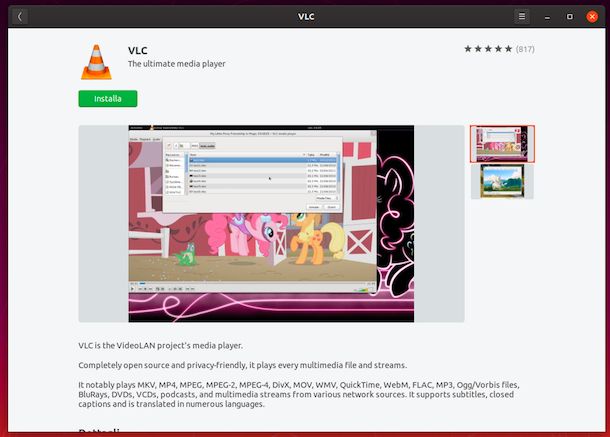Open the five-star rating reviews (817)
This screenshot has width=610, height=437.
(x=499, y=49)
